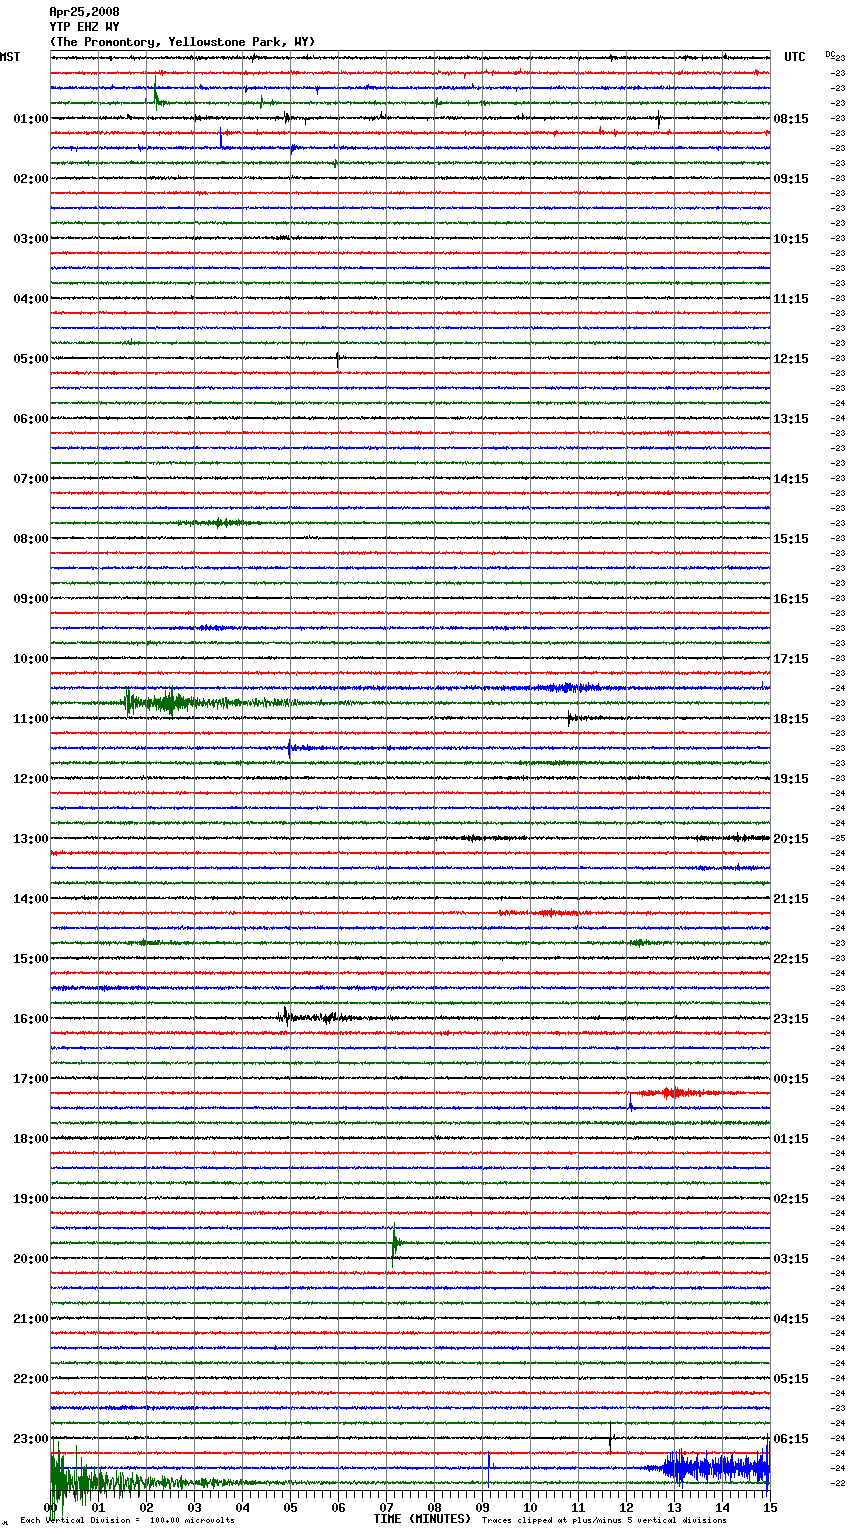Click the 06:15 UTC time label

pos(791,1439)
